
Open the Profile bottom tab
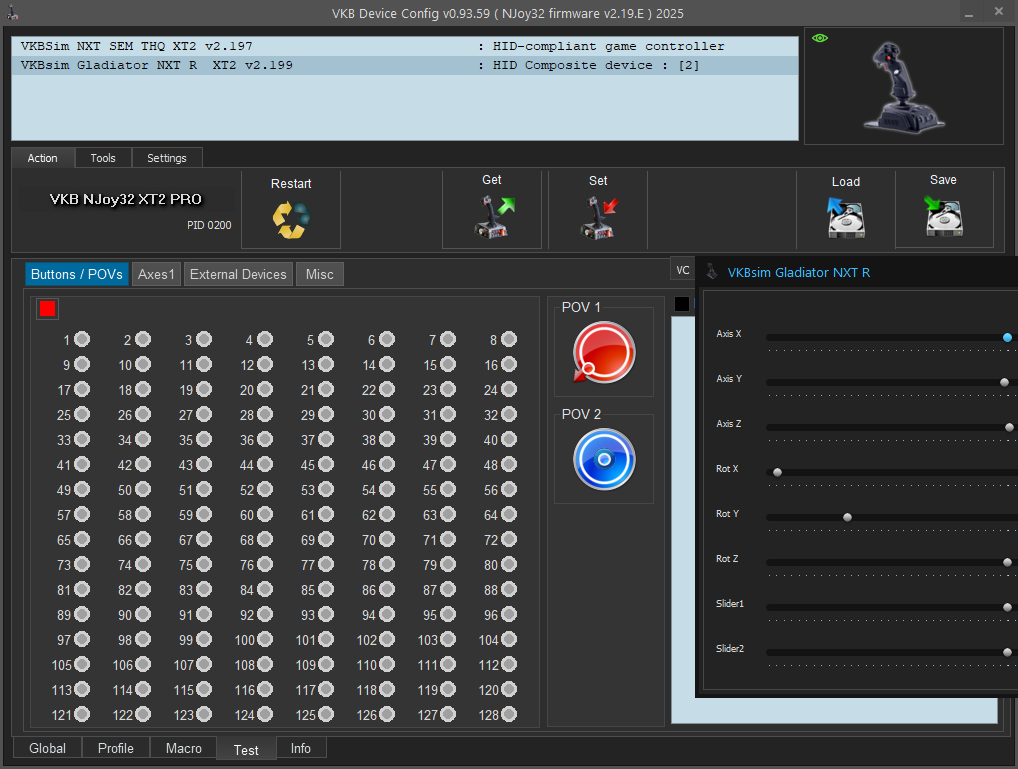116,748
